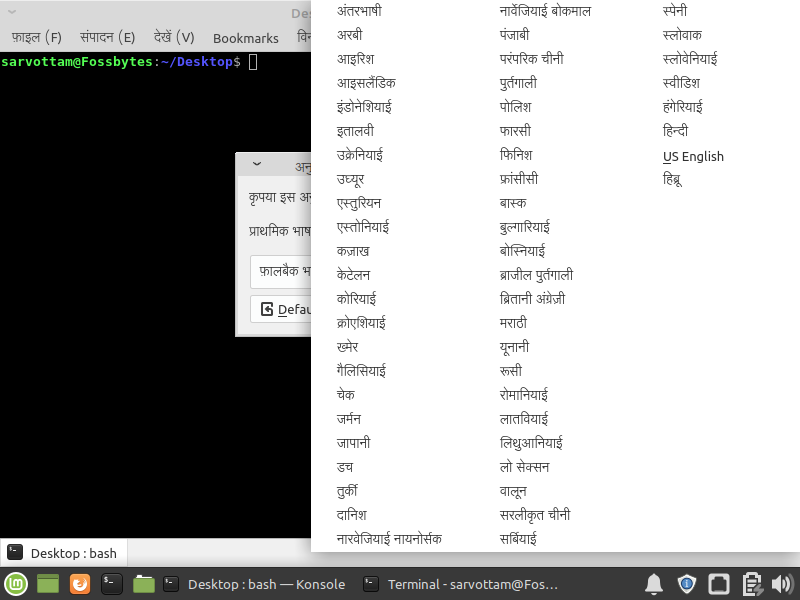Open the फ़ाइल (F) menu
800x600 pixels.
point(36,37)
